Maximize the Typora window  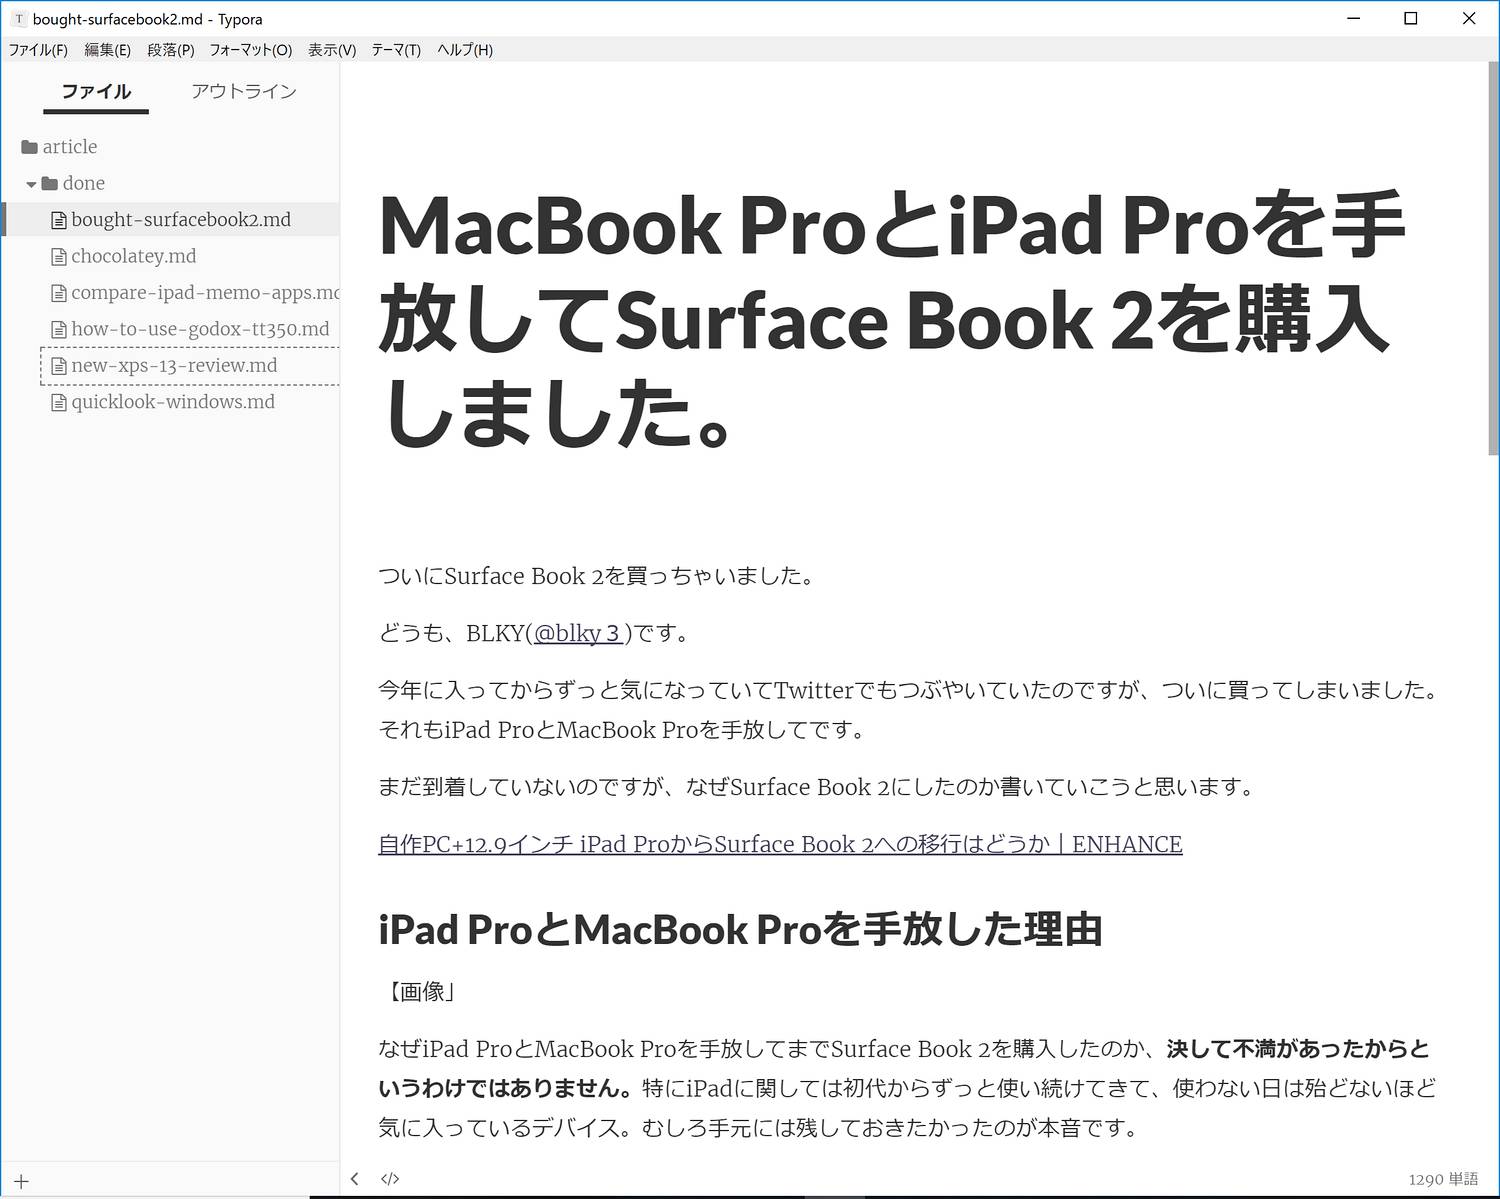tap(1411, 18)
